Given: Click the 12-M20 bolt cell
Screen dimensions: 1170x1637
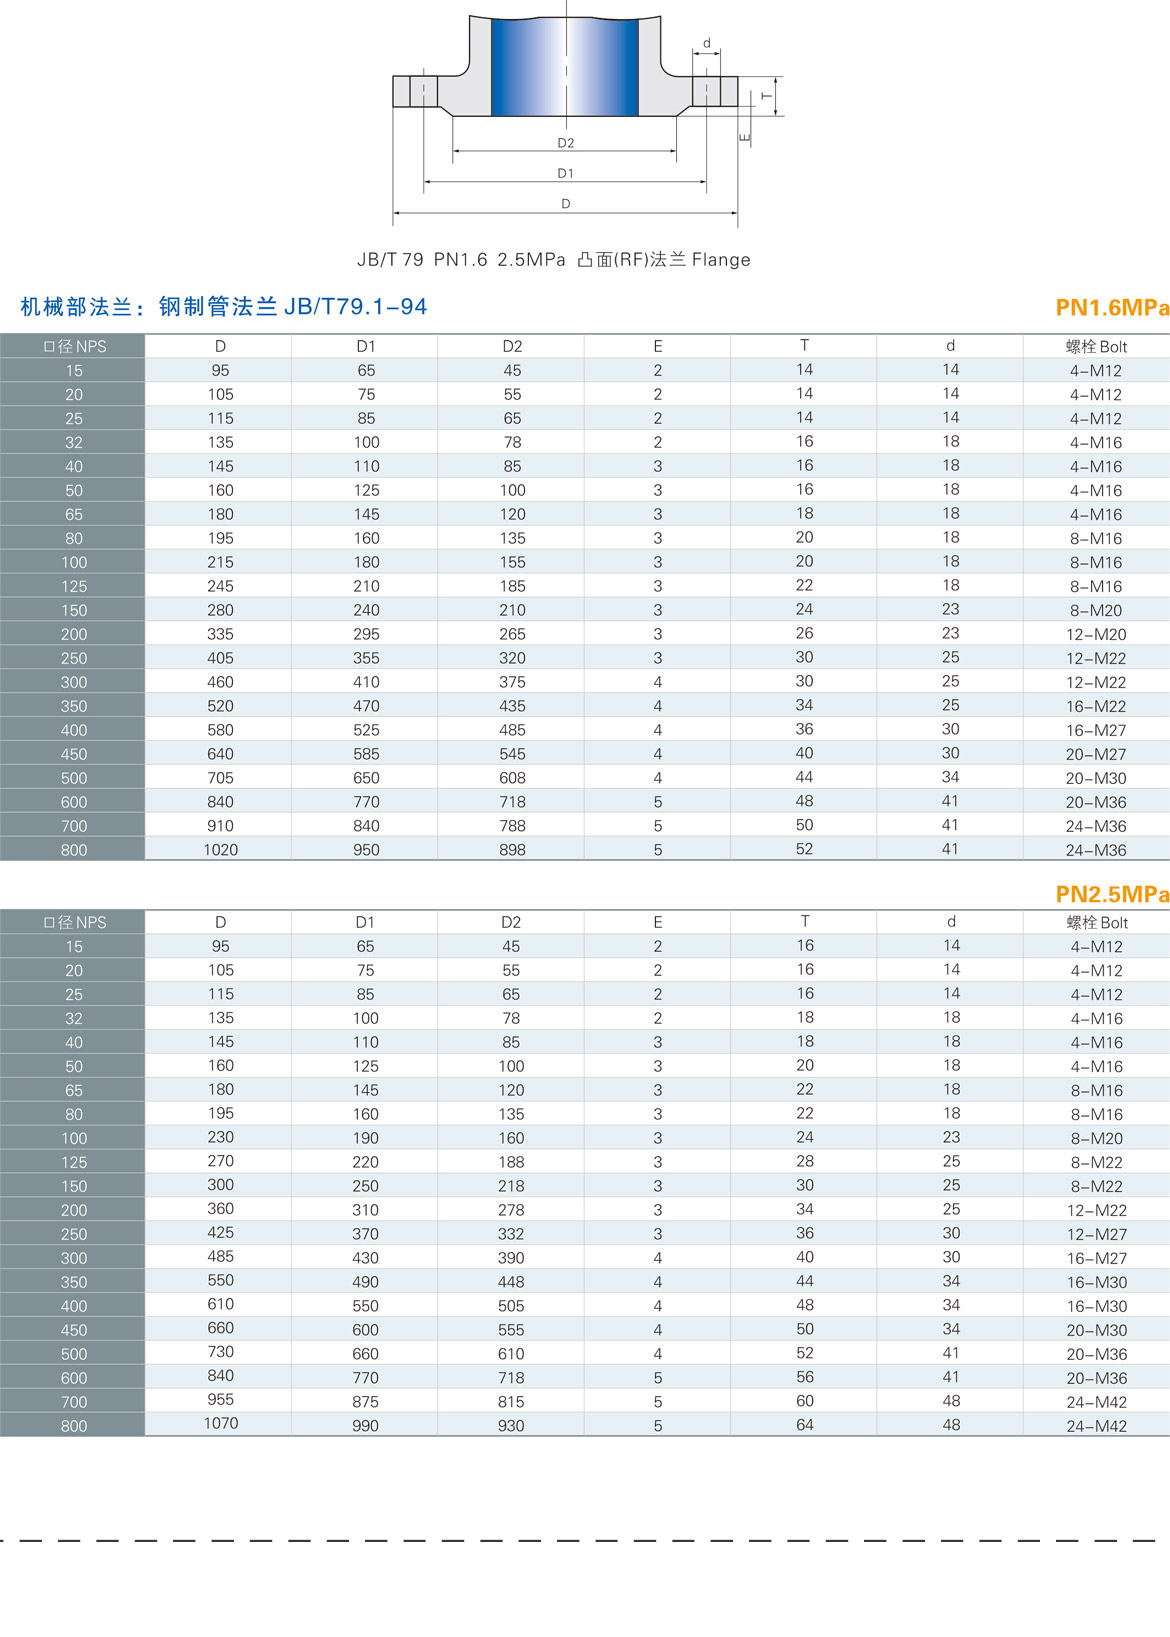Looking at the screenshot, I should [x=1096, y=634].
